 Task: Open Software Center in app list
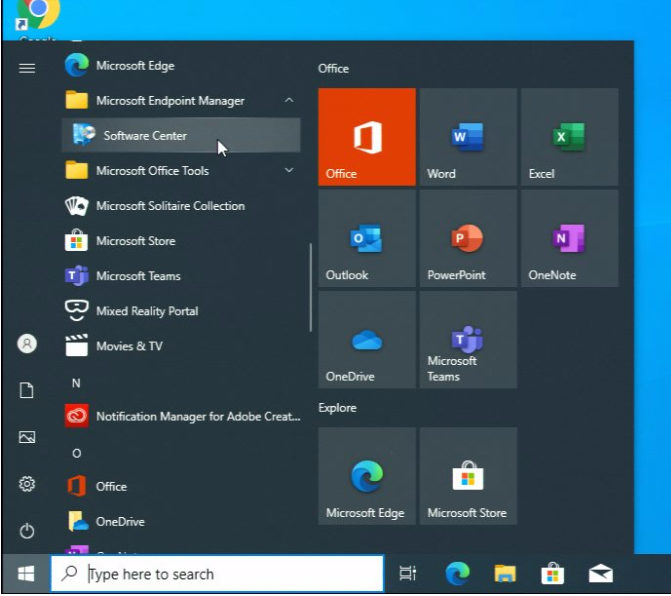click(x=181, y=135)
